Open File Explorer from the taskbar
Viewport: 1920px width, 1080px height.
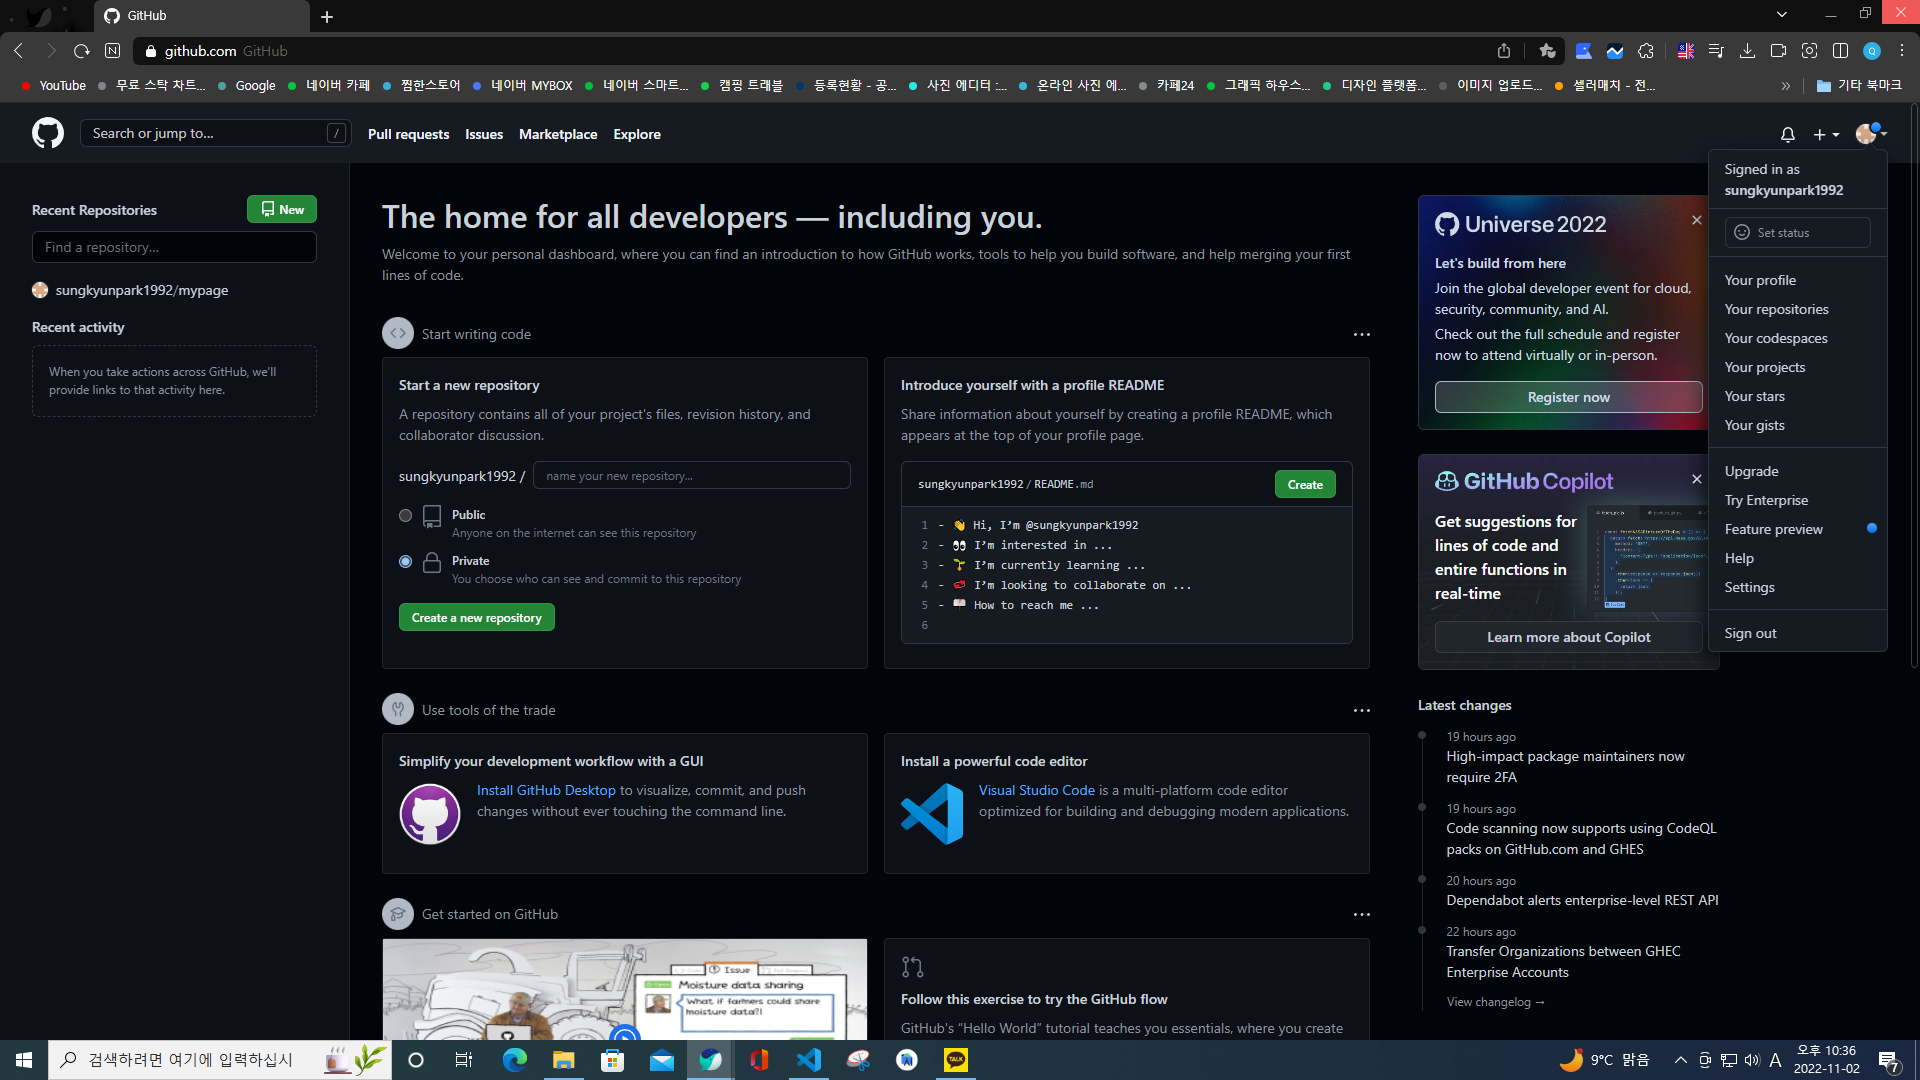pos(564,1060)
